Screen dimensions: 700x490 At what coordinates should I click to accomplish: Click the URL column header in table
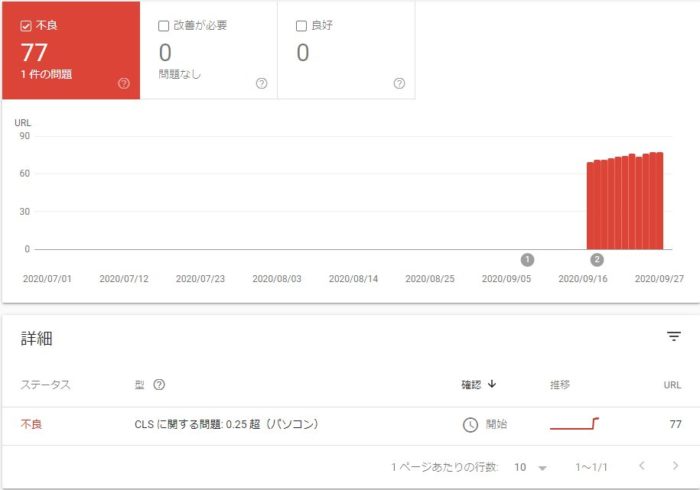[x=672, y=385]
